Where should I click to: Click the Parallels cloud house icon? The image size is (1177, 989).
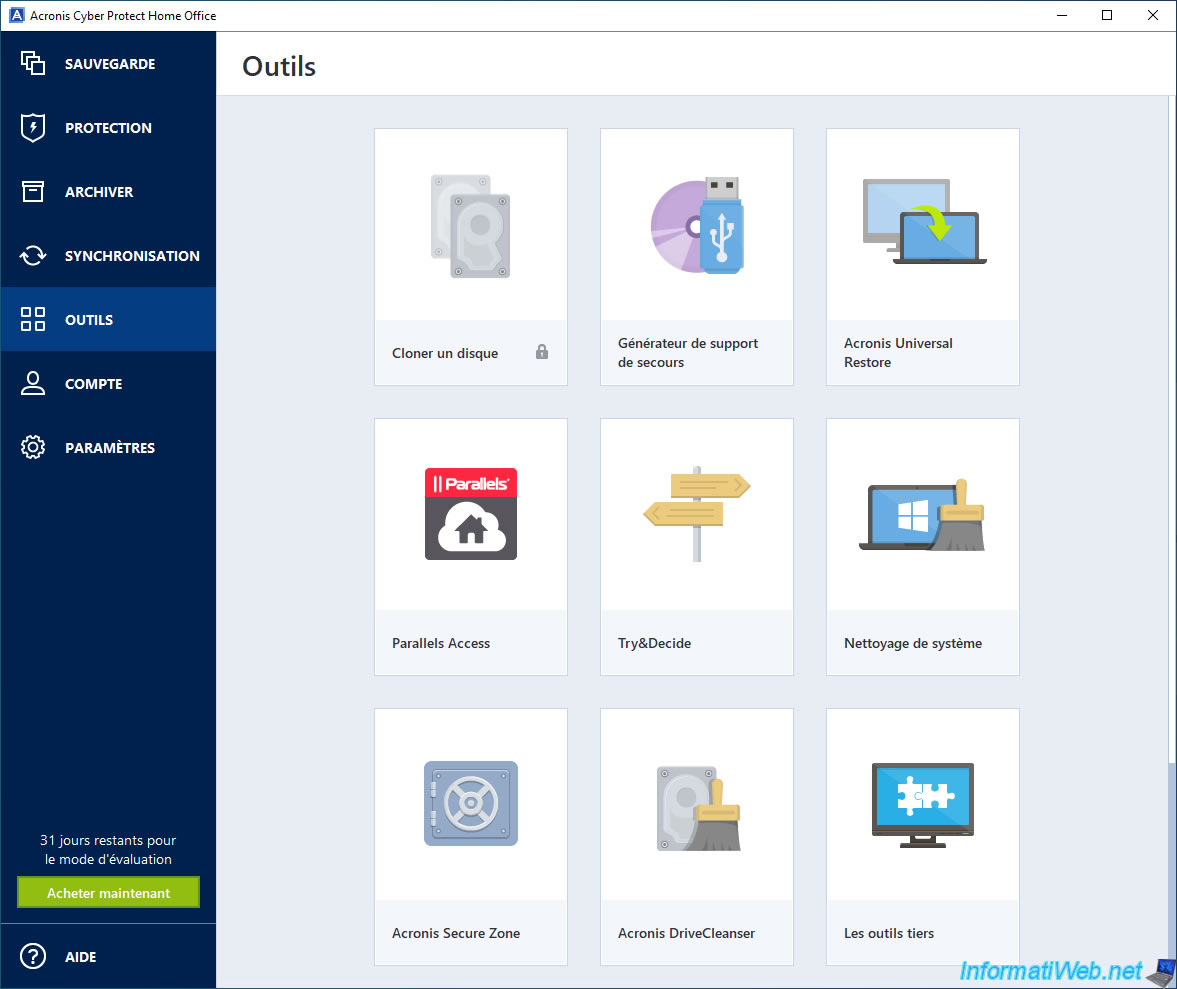471,514
